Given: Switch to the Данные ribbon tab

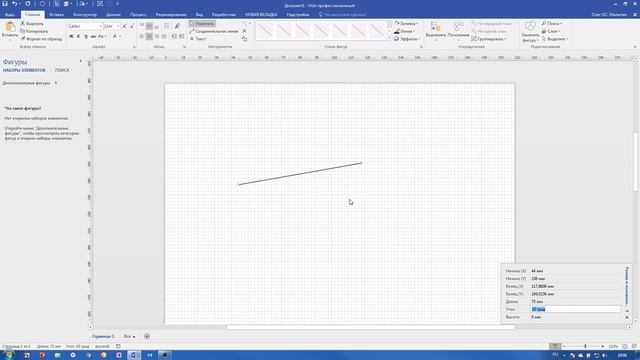Looking at the screenshot, I should tap(113, 14).
